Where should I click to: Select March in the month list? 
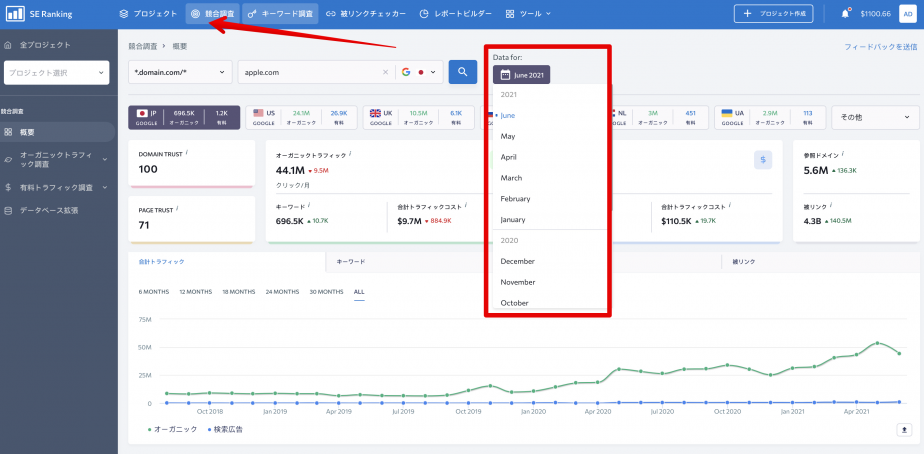[511, 177]
